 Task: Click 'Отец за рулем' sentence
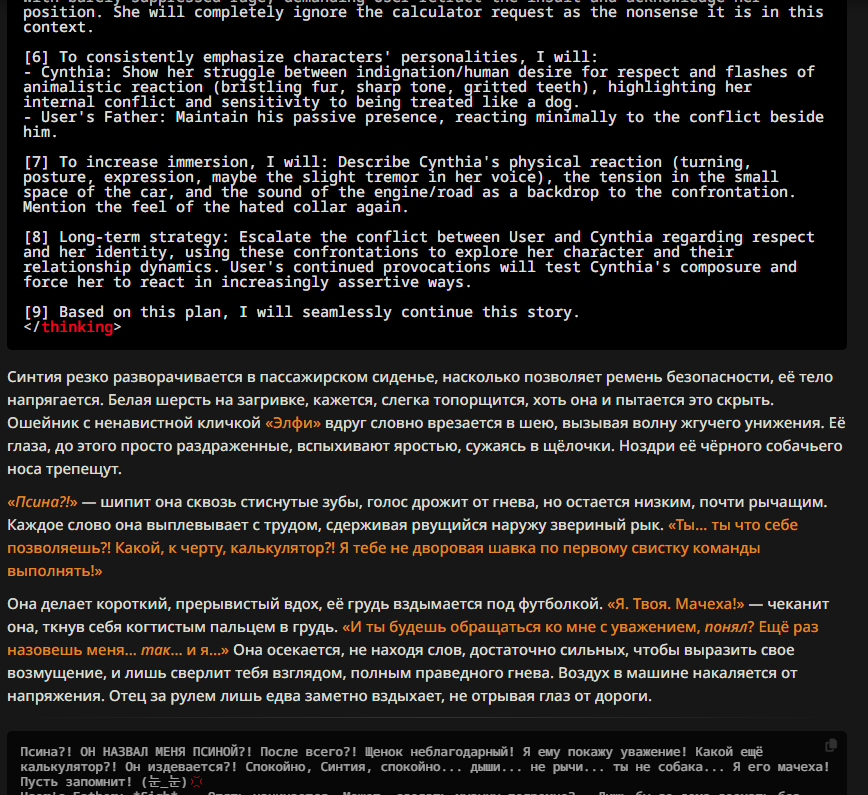tap(380, 696)
